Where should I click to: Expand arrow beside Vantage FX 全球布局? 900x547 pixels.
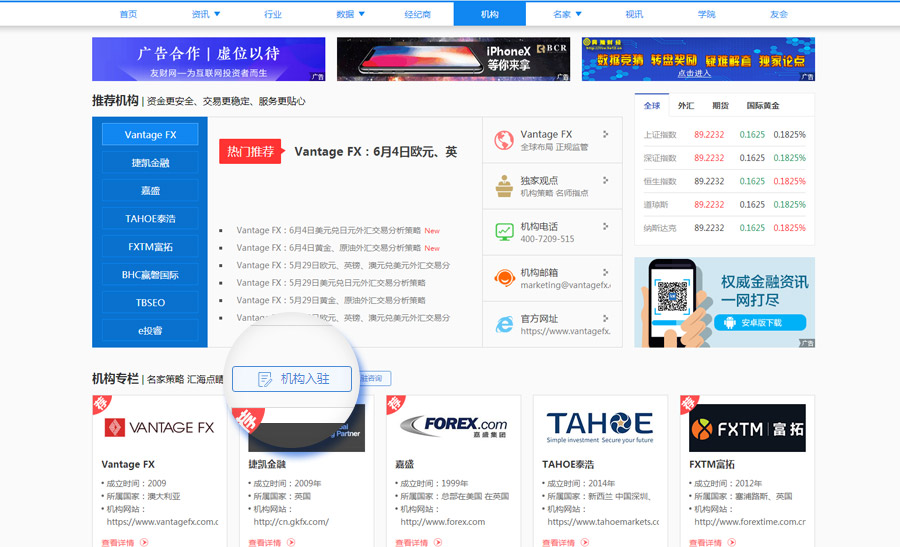coord(605,134)
